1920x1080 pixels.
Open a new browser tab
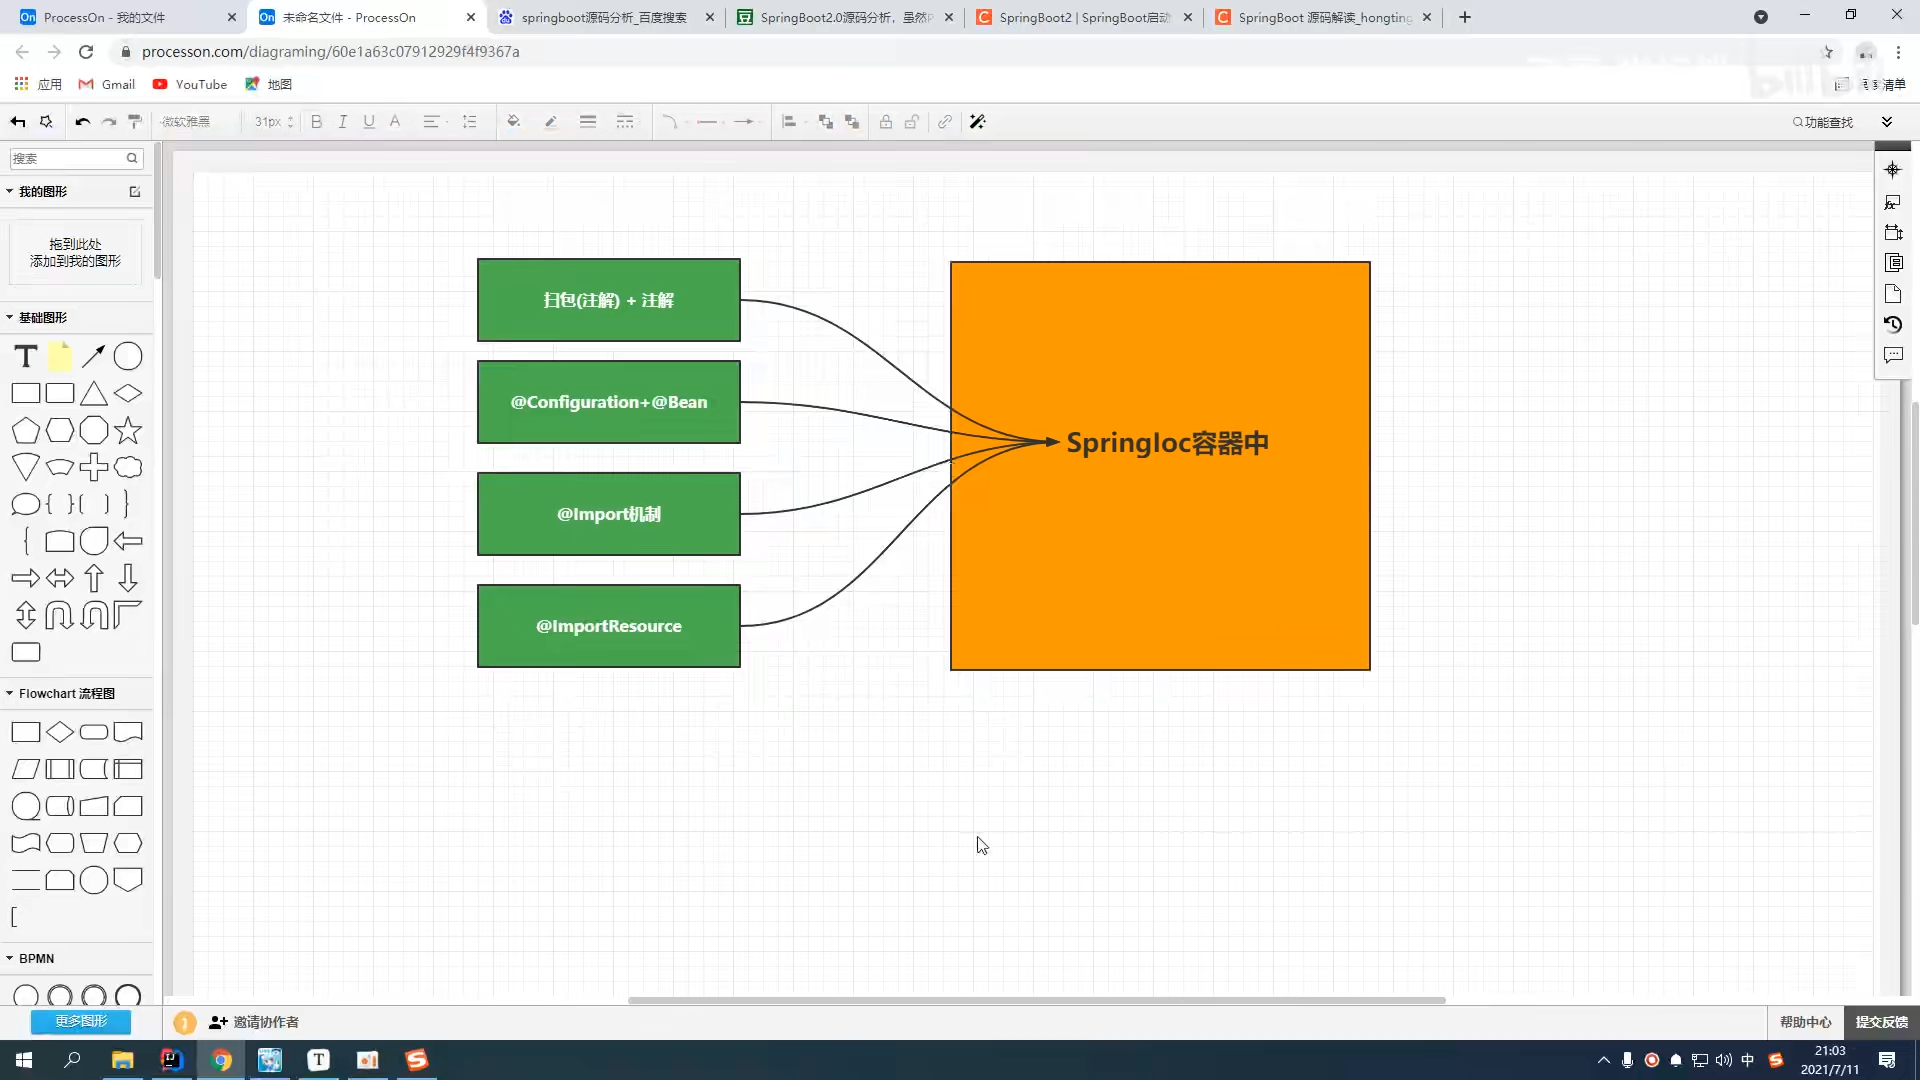pyautogui.click(x=1465, y=17)
